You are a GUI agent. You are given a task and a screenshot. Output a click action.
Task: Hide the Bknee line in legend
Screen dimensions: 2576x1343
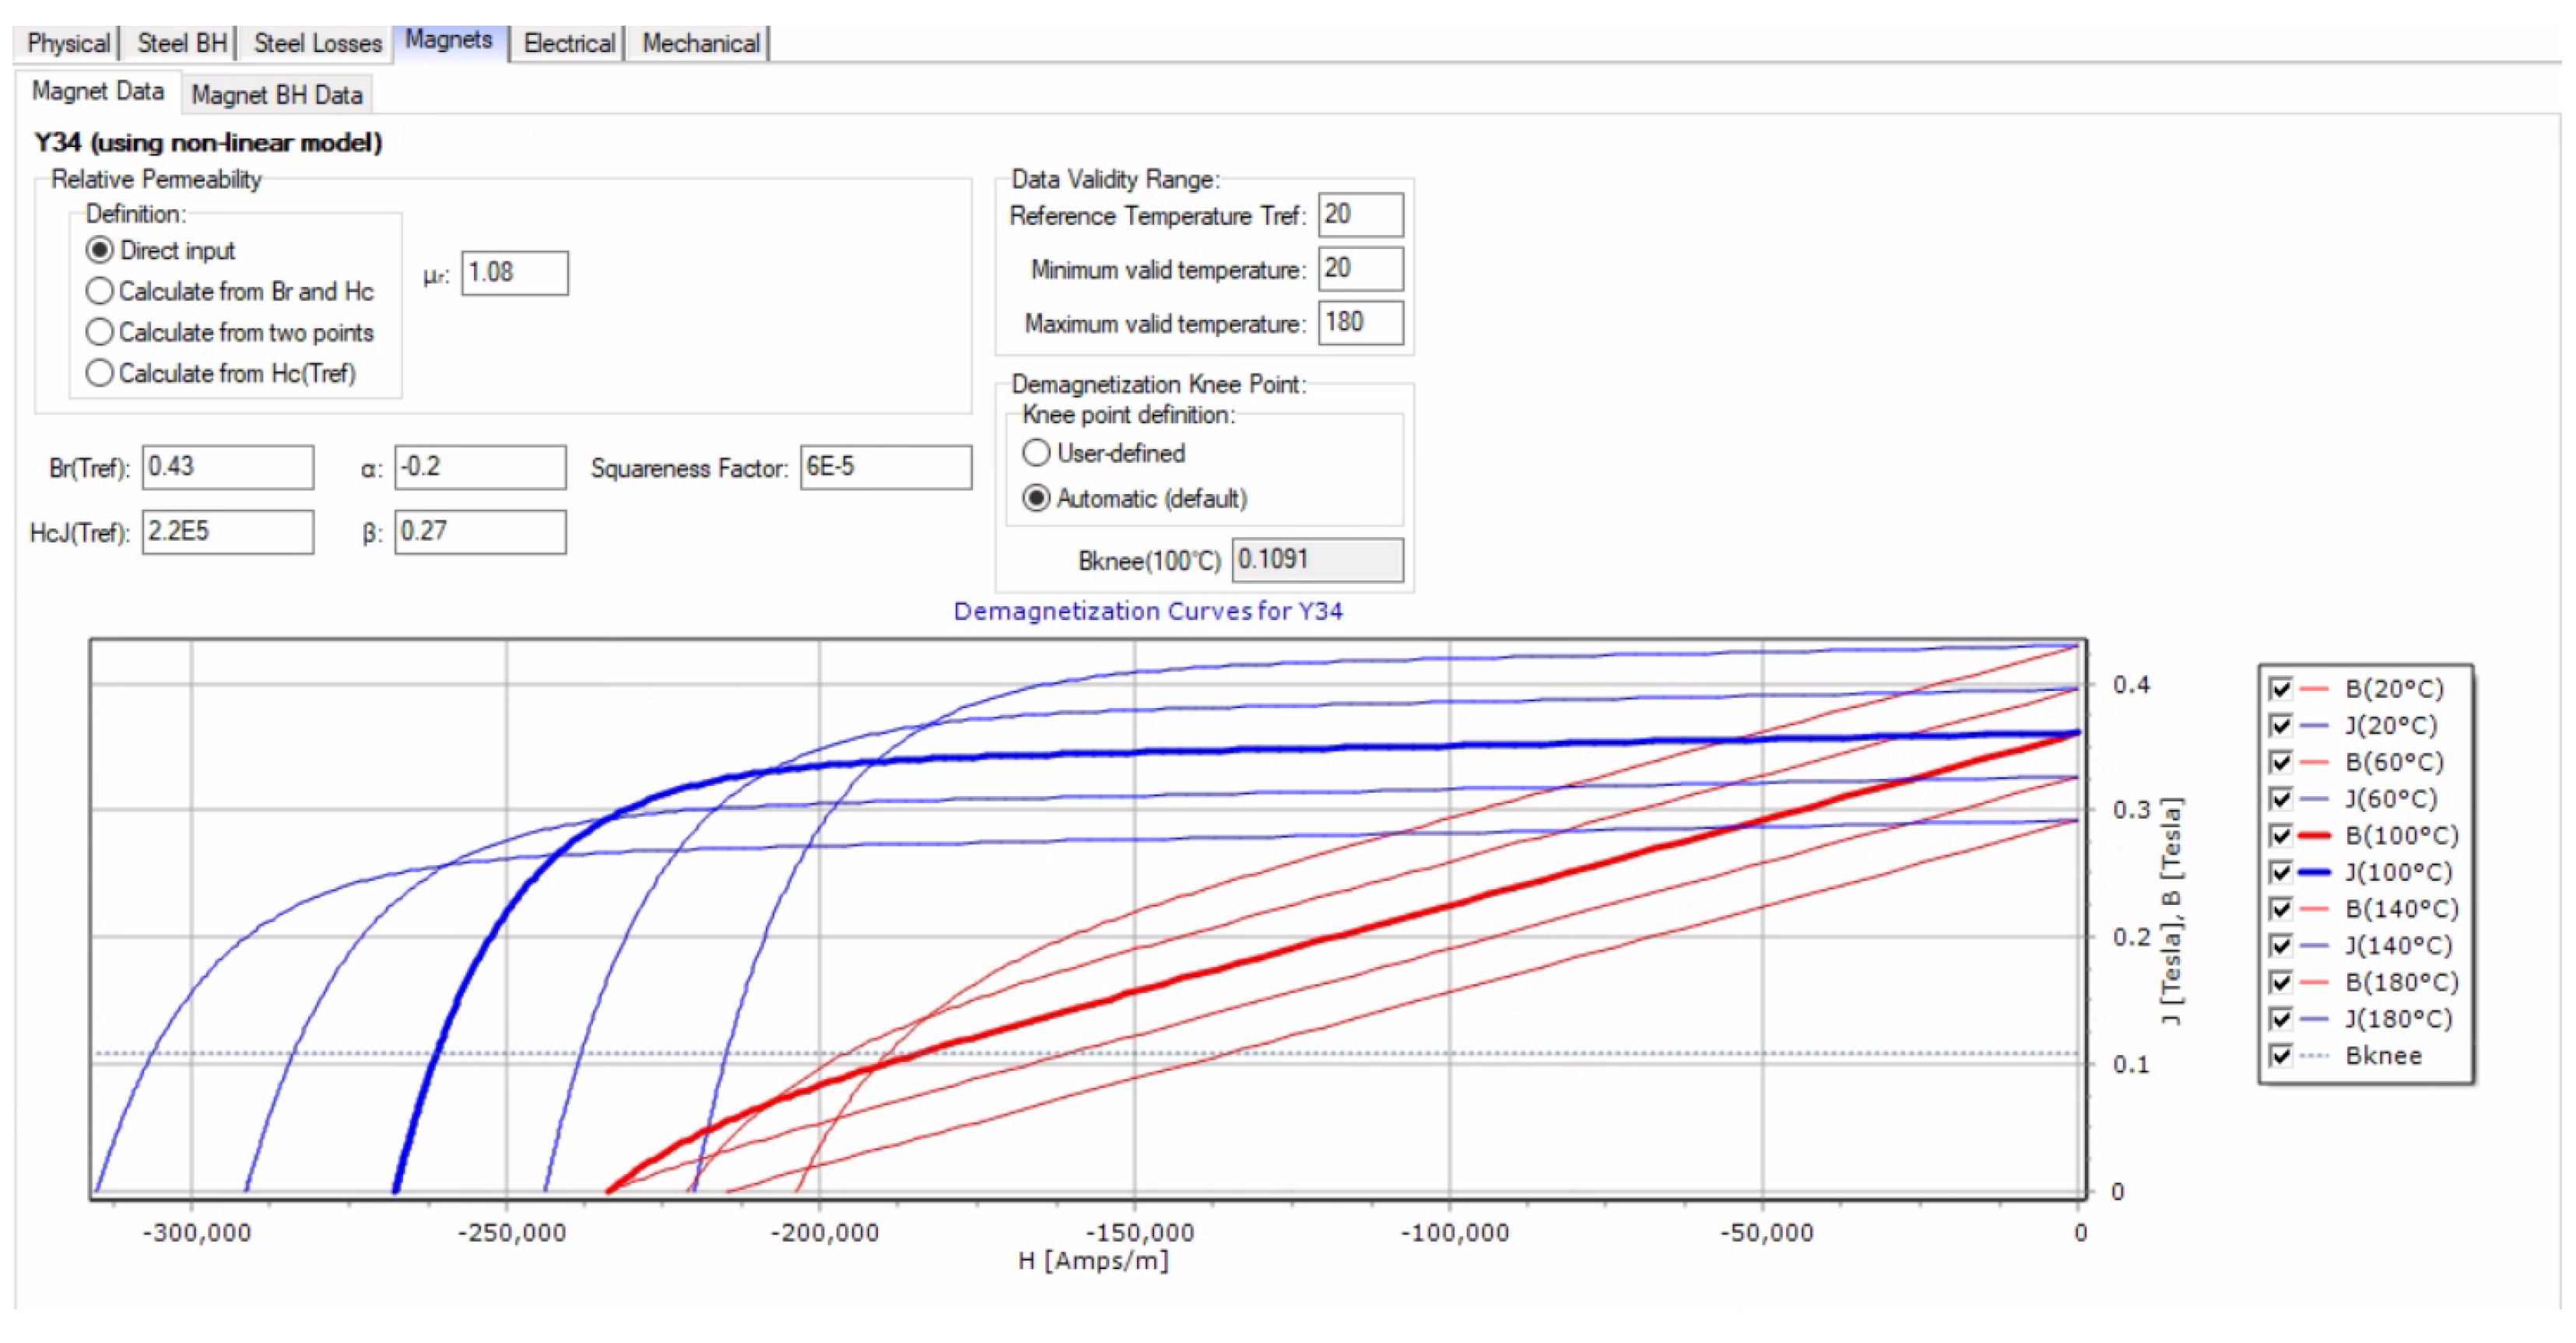[2281, 1056]
